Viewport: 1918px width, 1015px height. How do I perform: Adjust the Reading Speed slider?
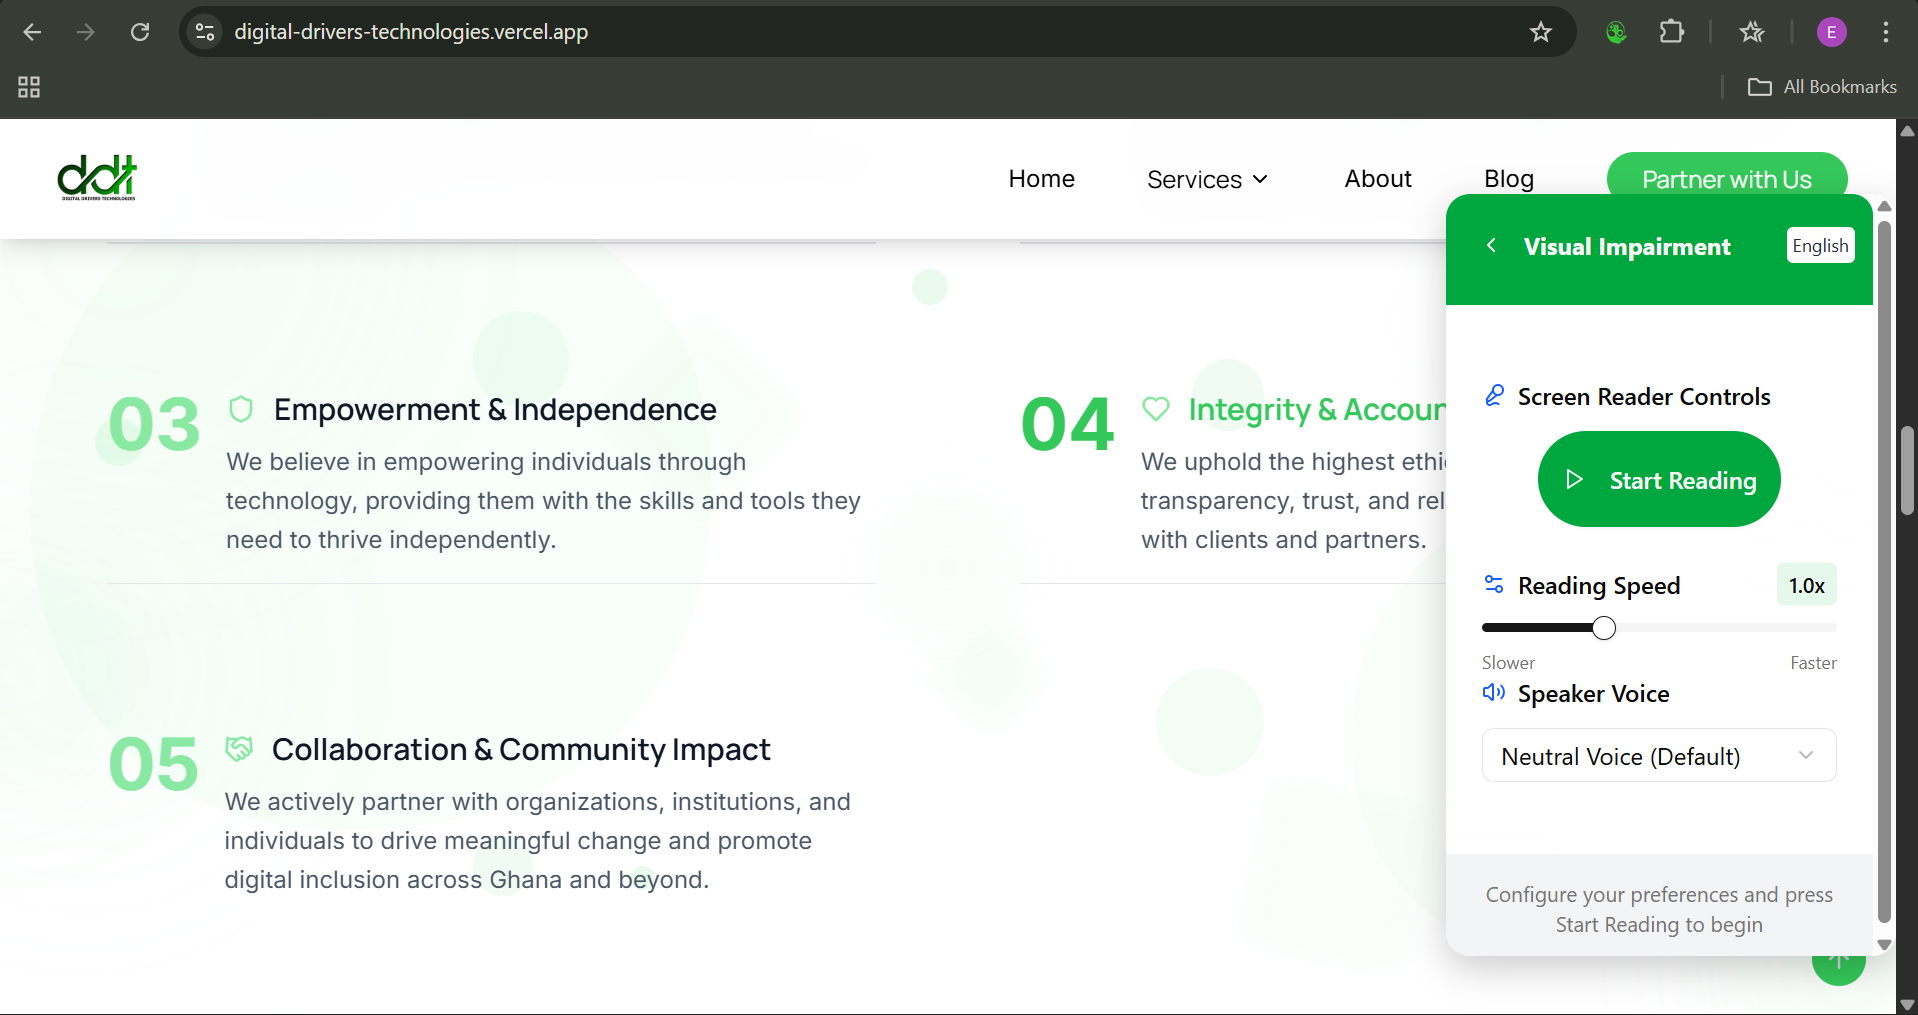[x=1603, y=627]
